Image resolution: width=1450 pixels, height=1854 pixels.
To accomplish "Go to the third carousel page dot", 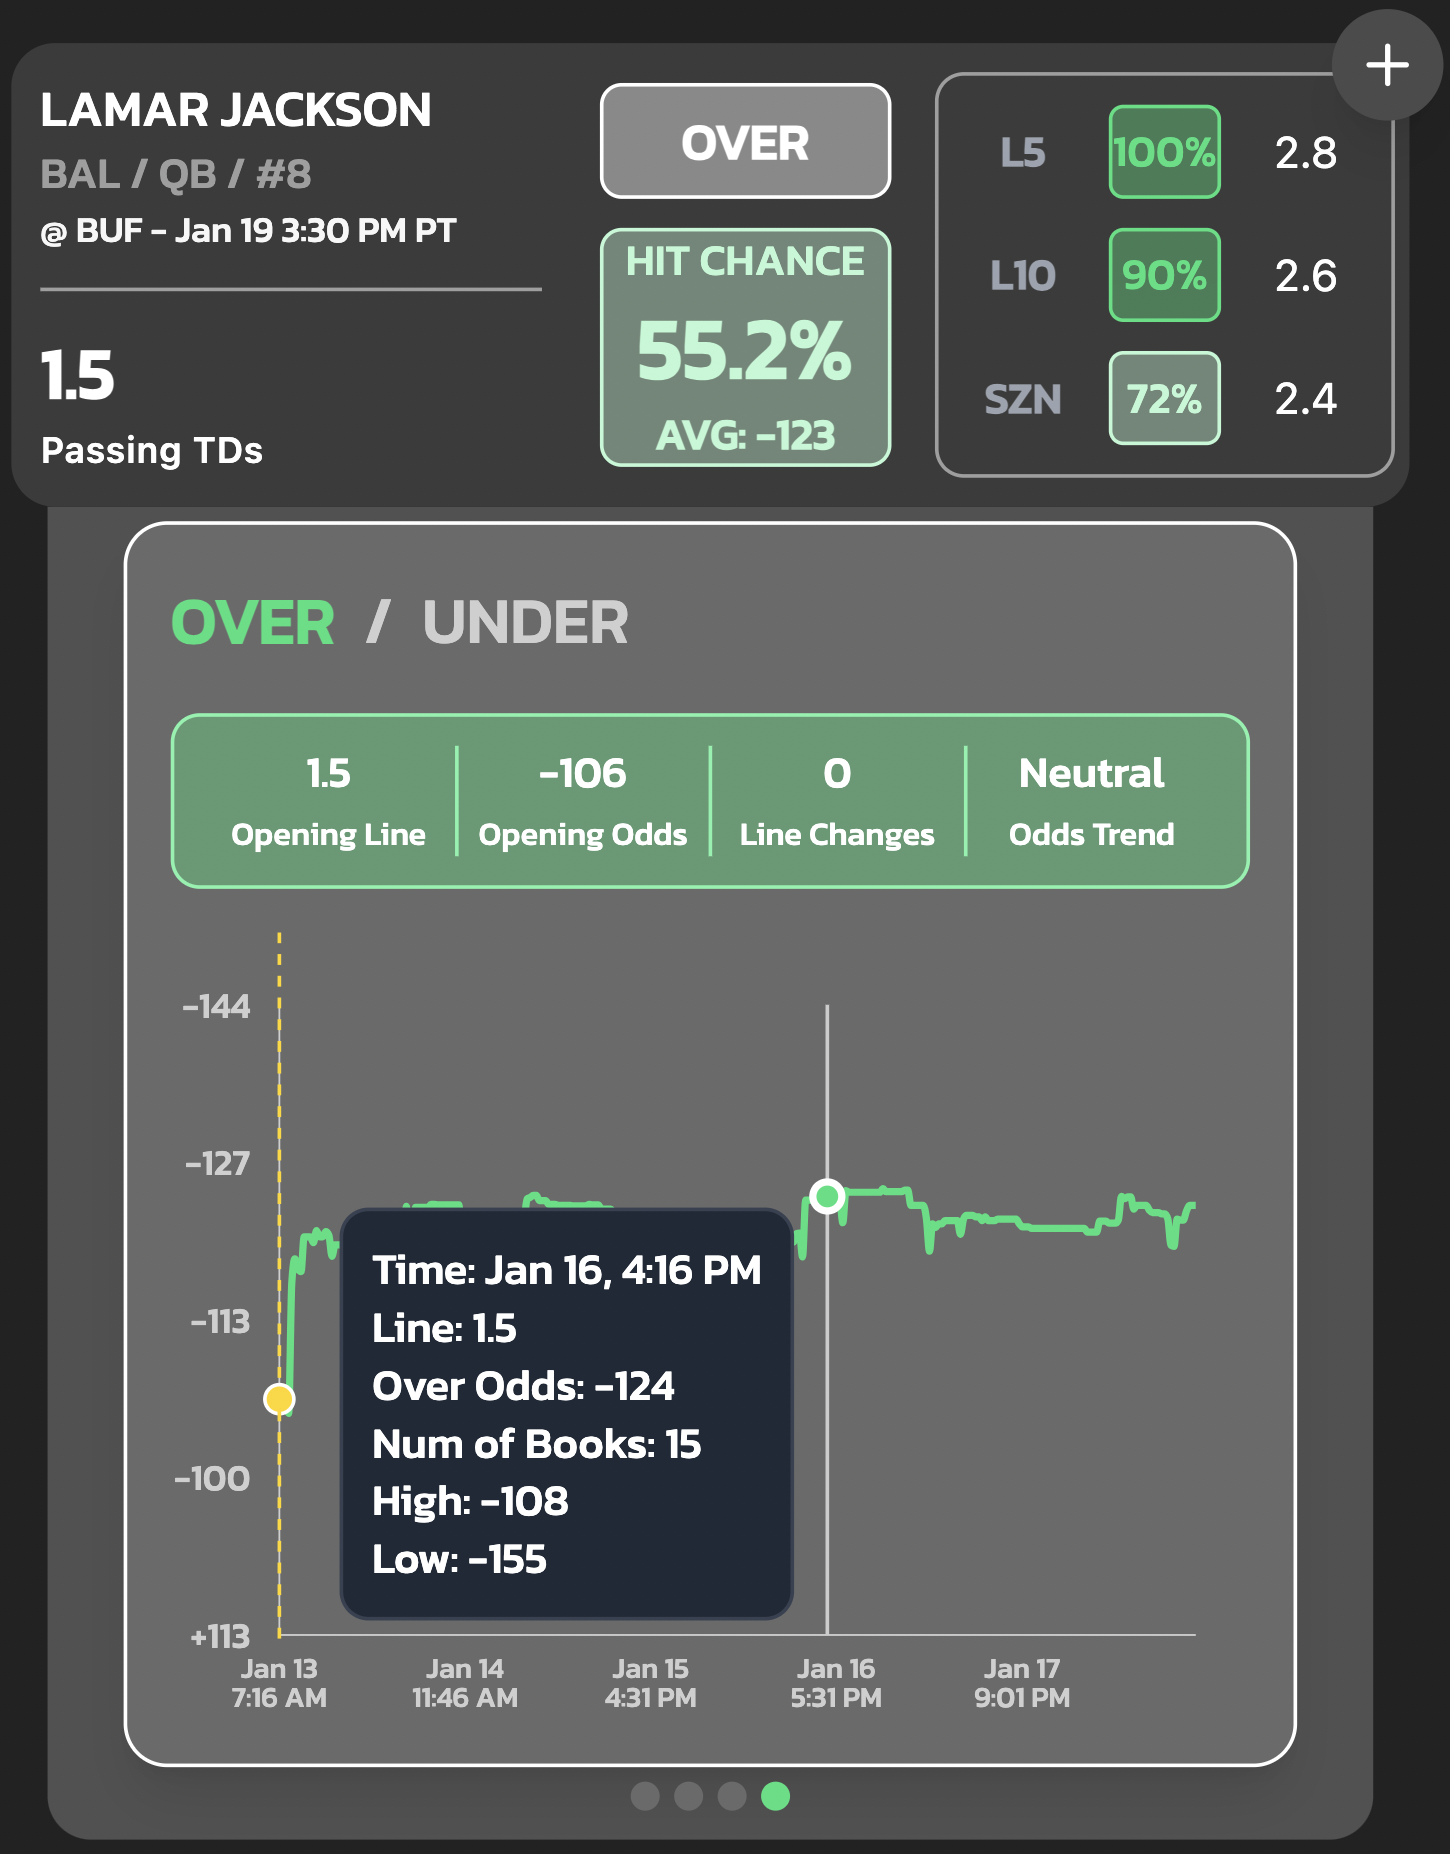I will 732,1796.
